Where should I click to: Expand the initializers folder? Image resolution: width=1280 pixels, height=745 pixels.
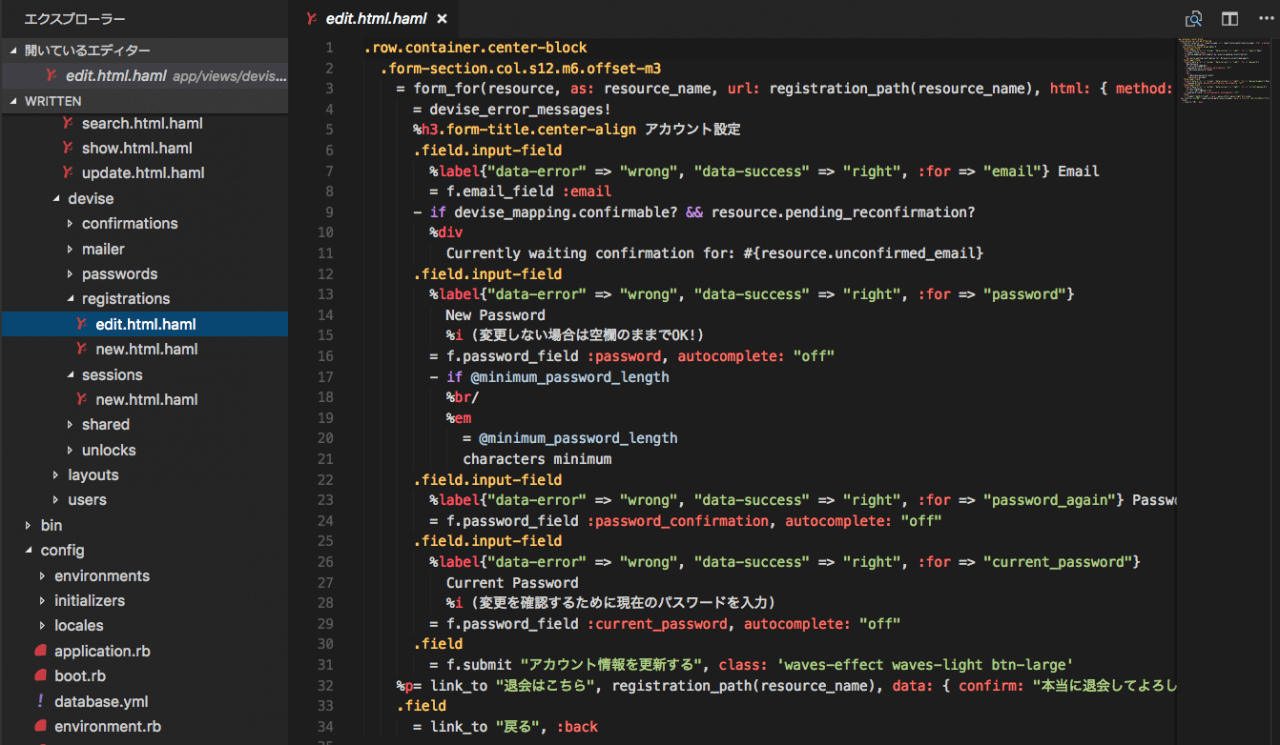[43, 601]
